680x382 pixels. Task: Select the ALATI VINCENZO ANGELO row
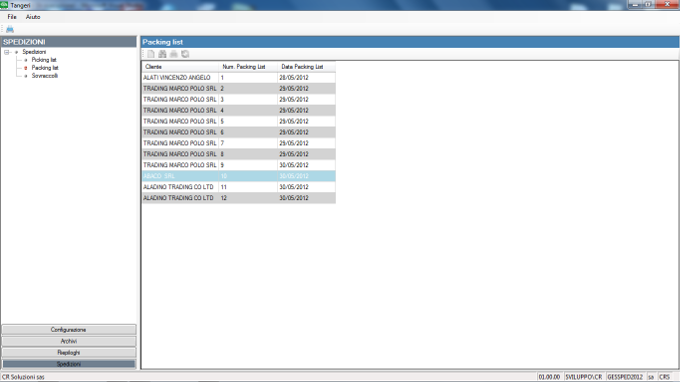point(239,78)
